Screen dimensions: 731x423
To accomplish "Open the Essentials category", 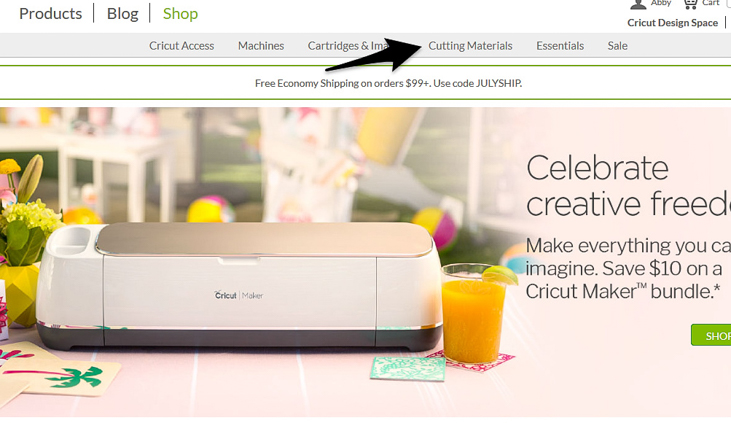I will coord(560,46).
